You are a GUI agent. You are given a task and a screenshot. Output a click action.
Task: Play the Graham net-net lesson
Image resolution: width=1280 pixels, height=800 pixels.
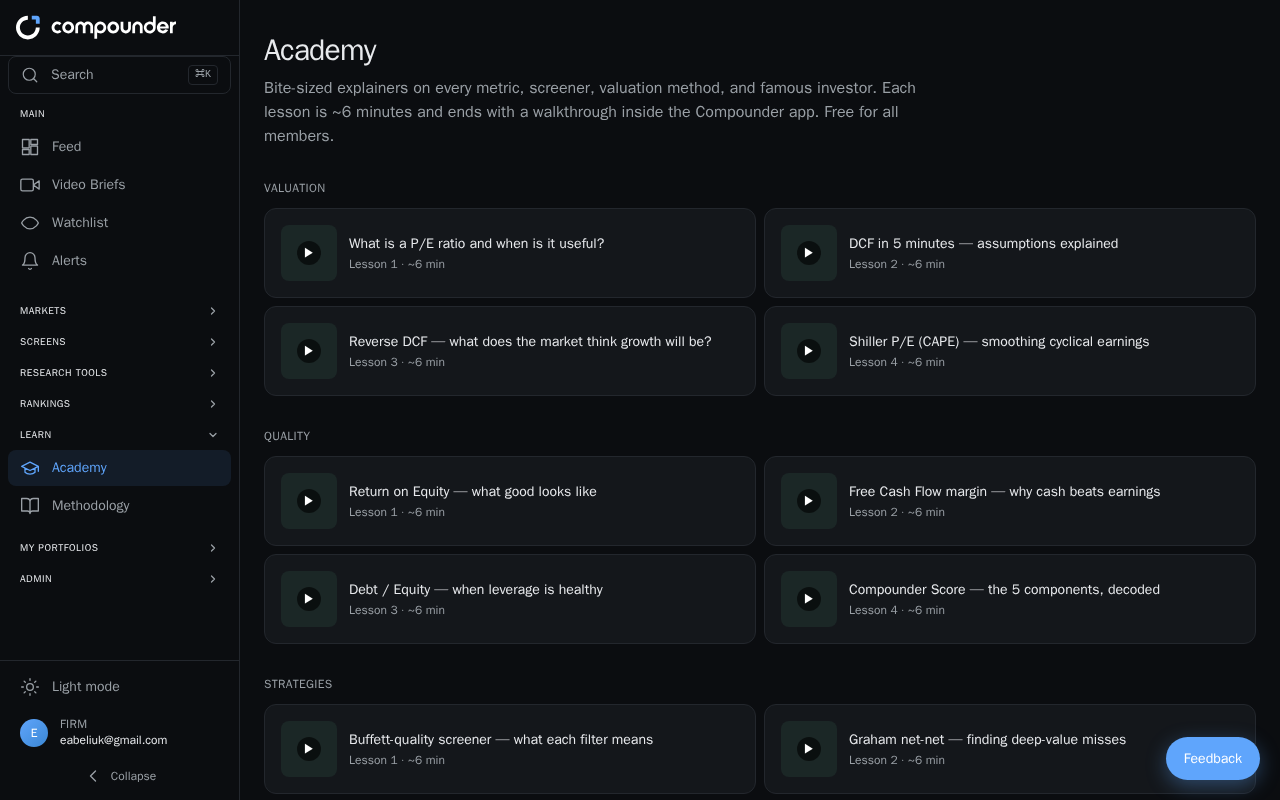[x=809, y=749]
